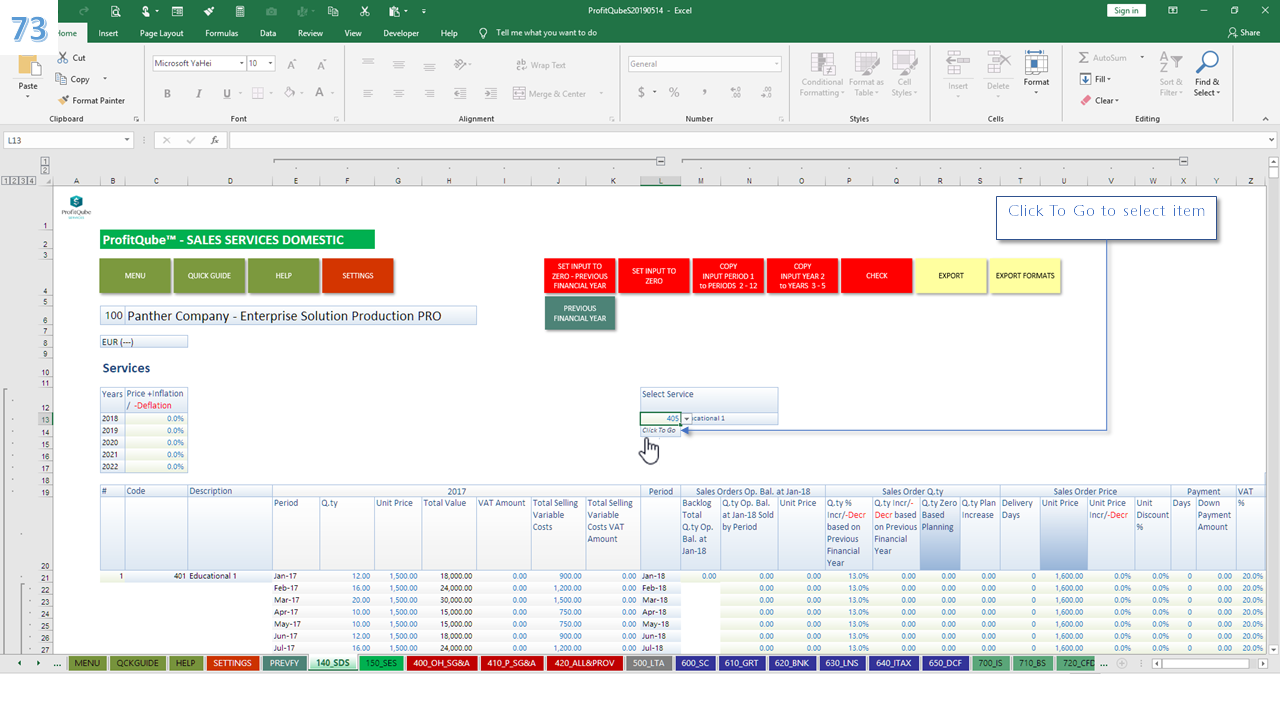Switch to the 150_SES sheet tab
The width and height of the screenshot is (1280, 720).
point(381,663)
